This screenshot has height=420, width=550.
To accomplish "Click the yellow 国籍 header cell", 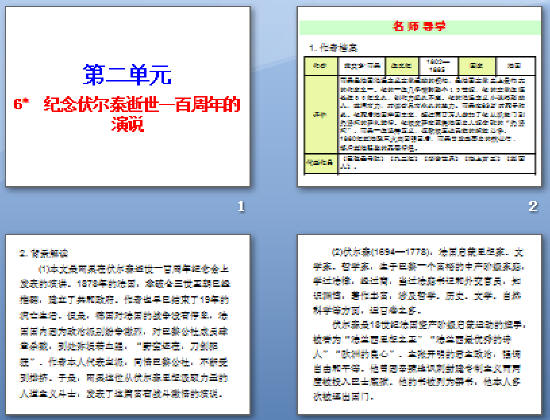I will coord(477,66).
